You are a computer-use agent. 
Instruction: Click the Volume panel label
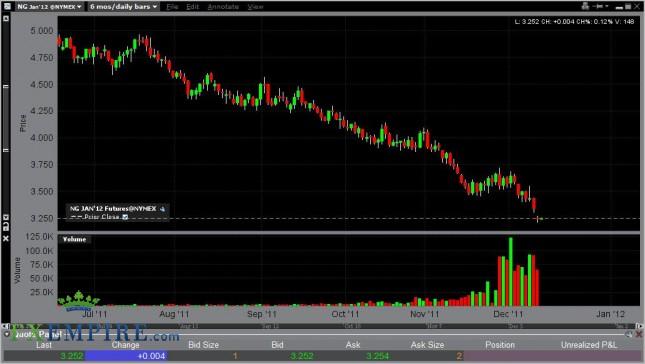[74, 239]
